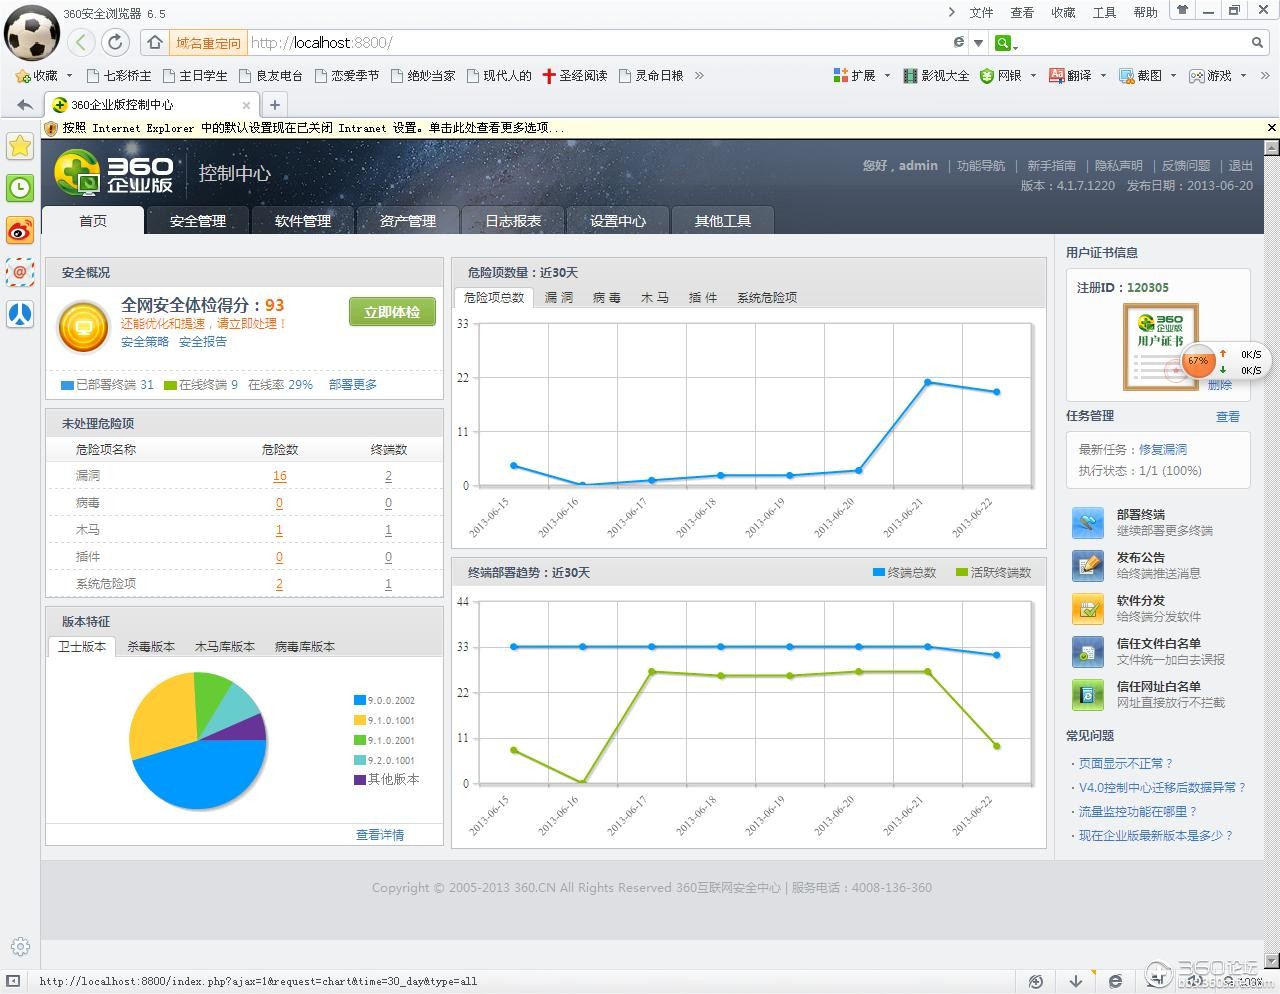Click the 软件分发 icon

(1087, 608)
